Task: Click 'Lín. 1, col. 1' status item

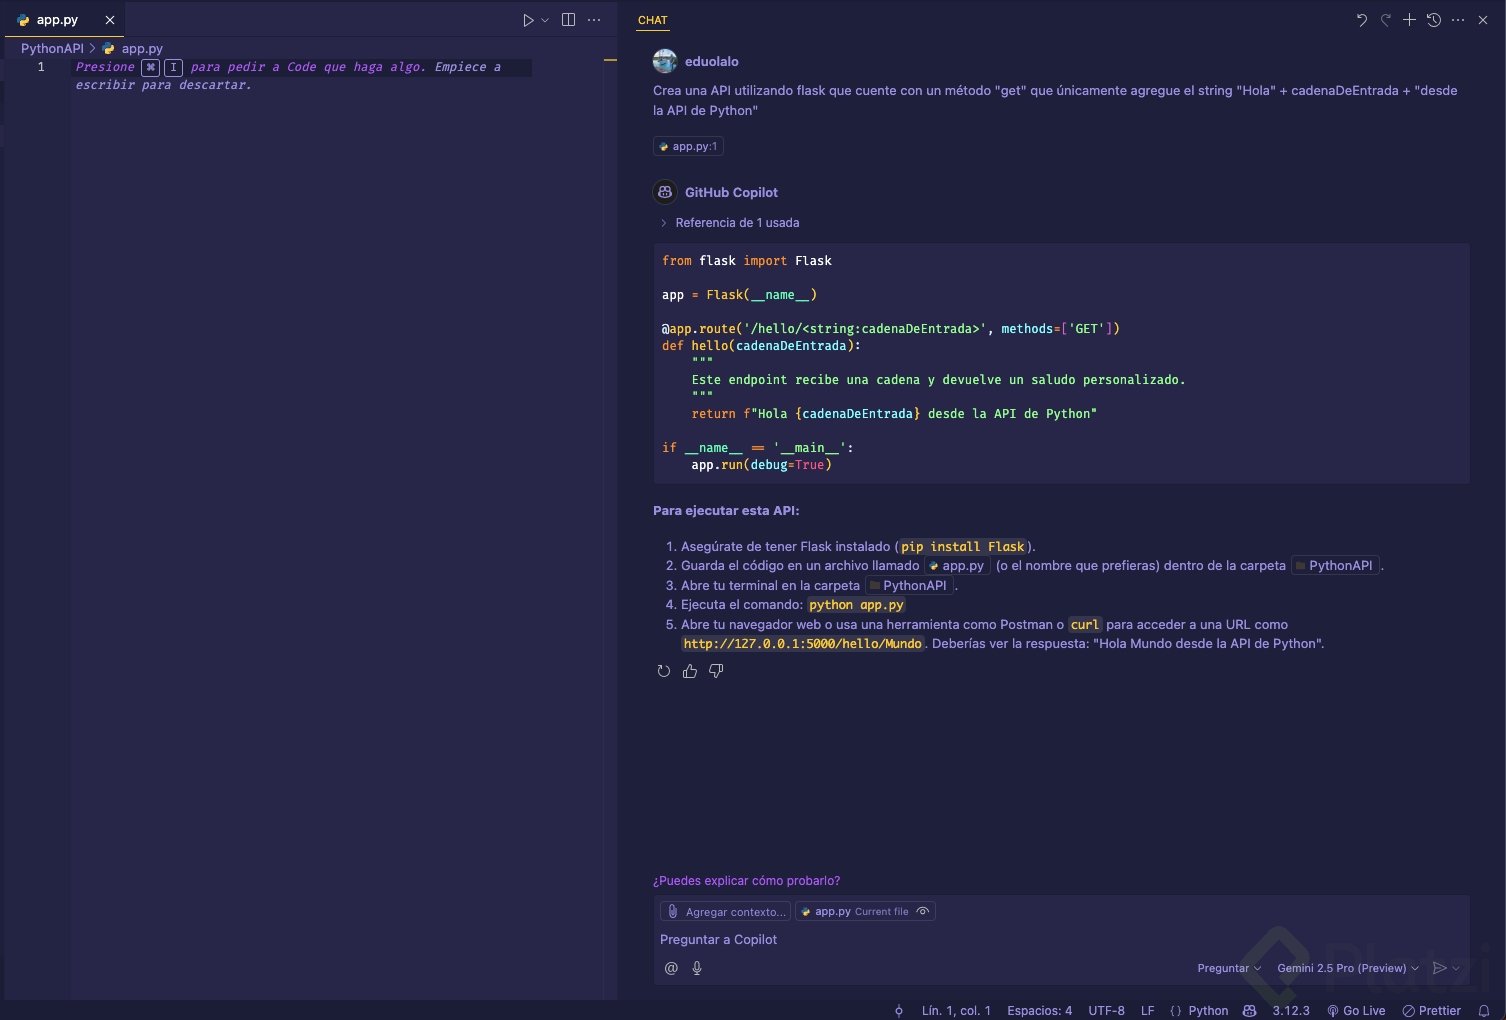Action: click(x=956, y=1011)
